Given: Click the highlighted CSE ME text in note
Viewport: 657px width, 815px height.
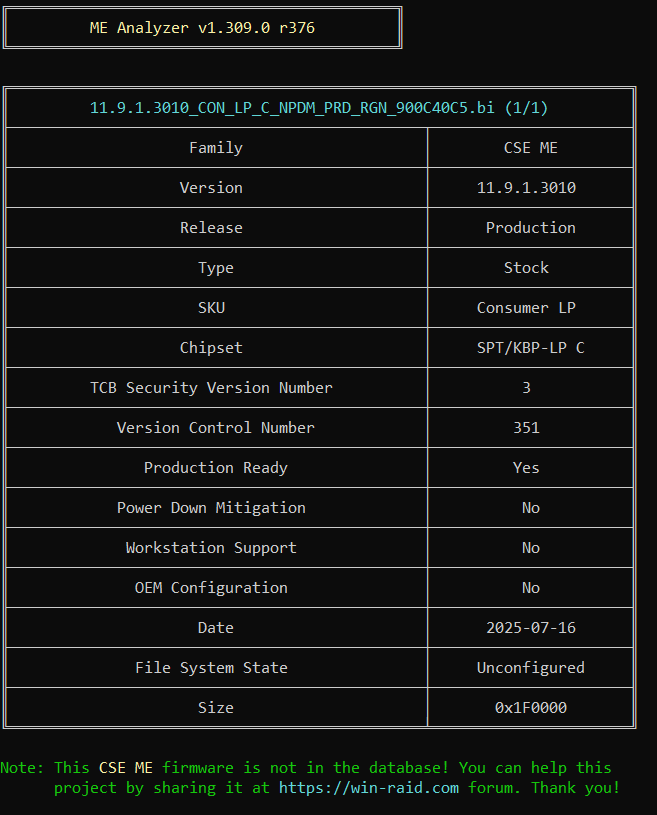Looking at the screenshot, I should pyautogui.click(x=125, y=768).
